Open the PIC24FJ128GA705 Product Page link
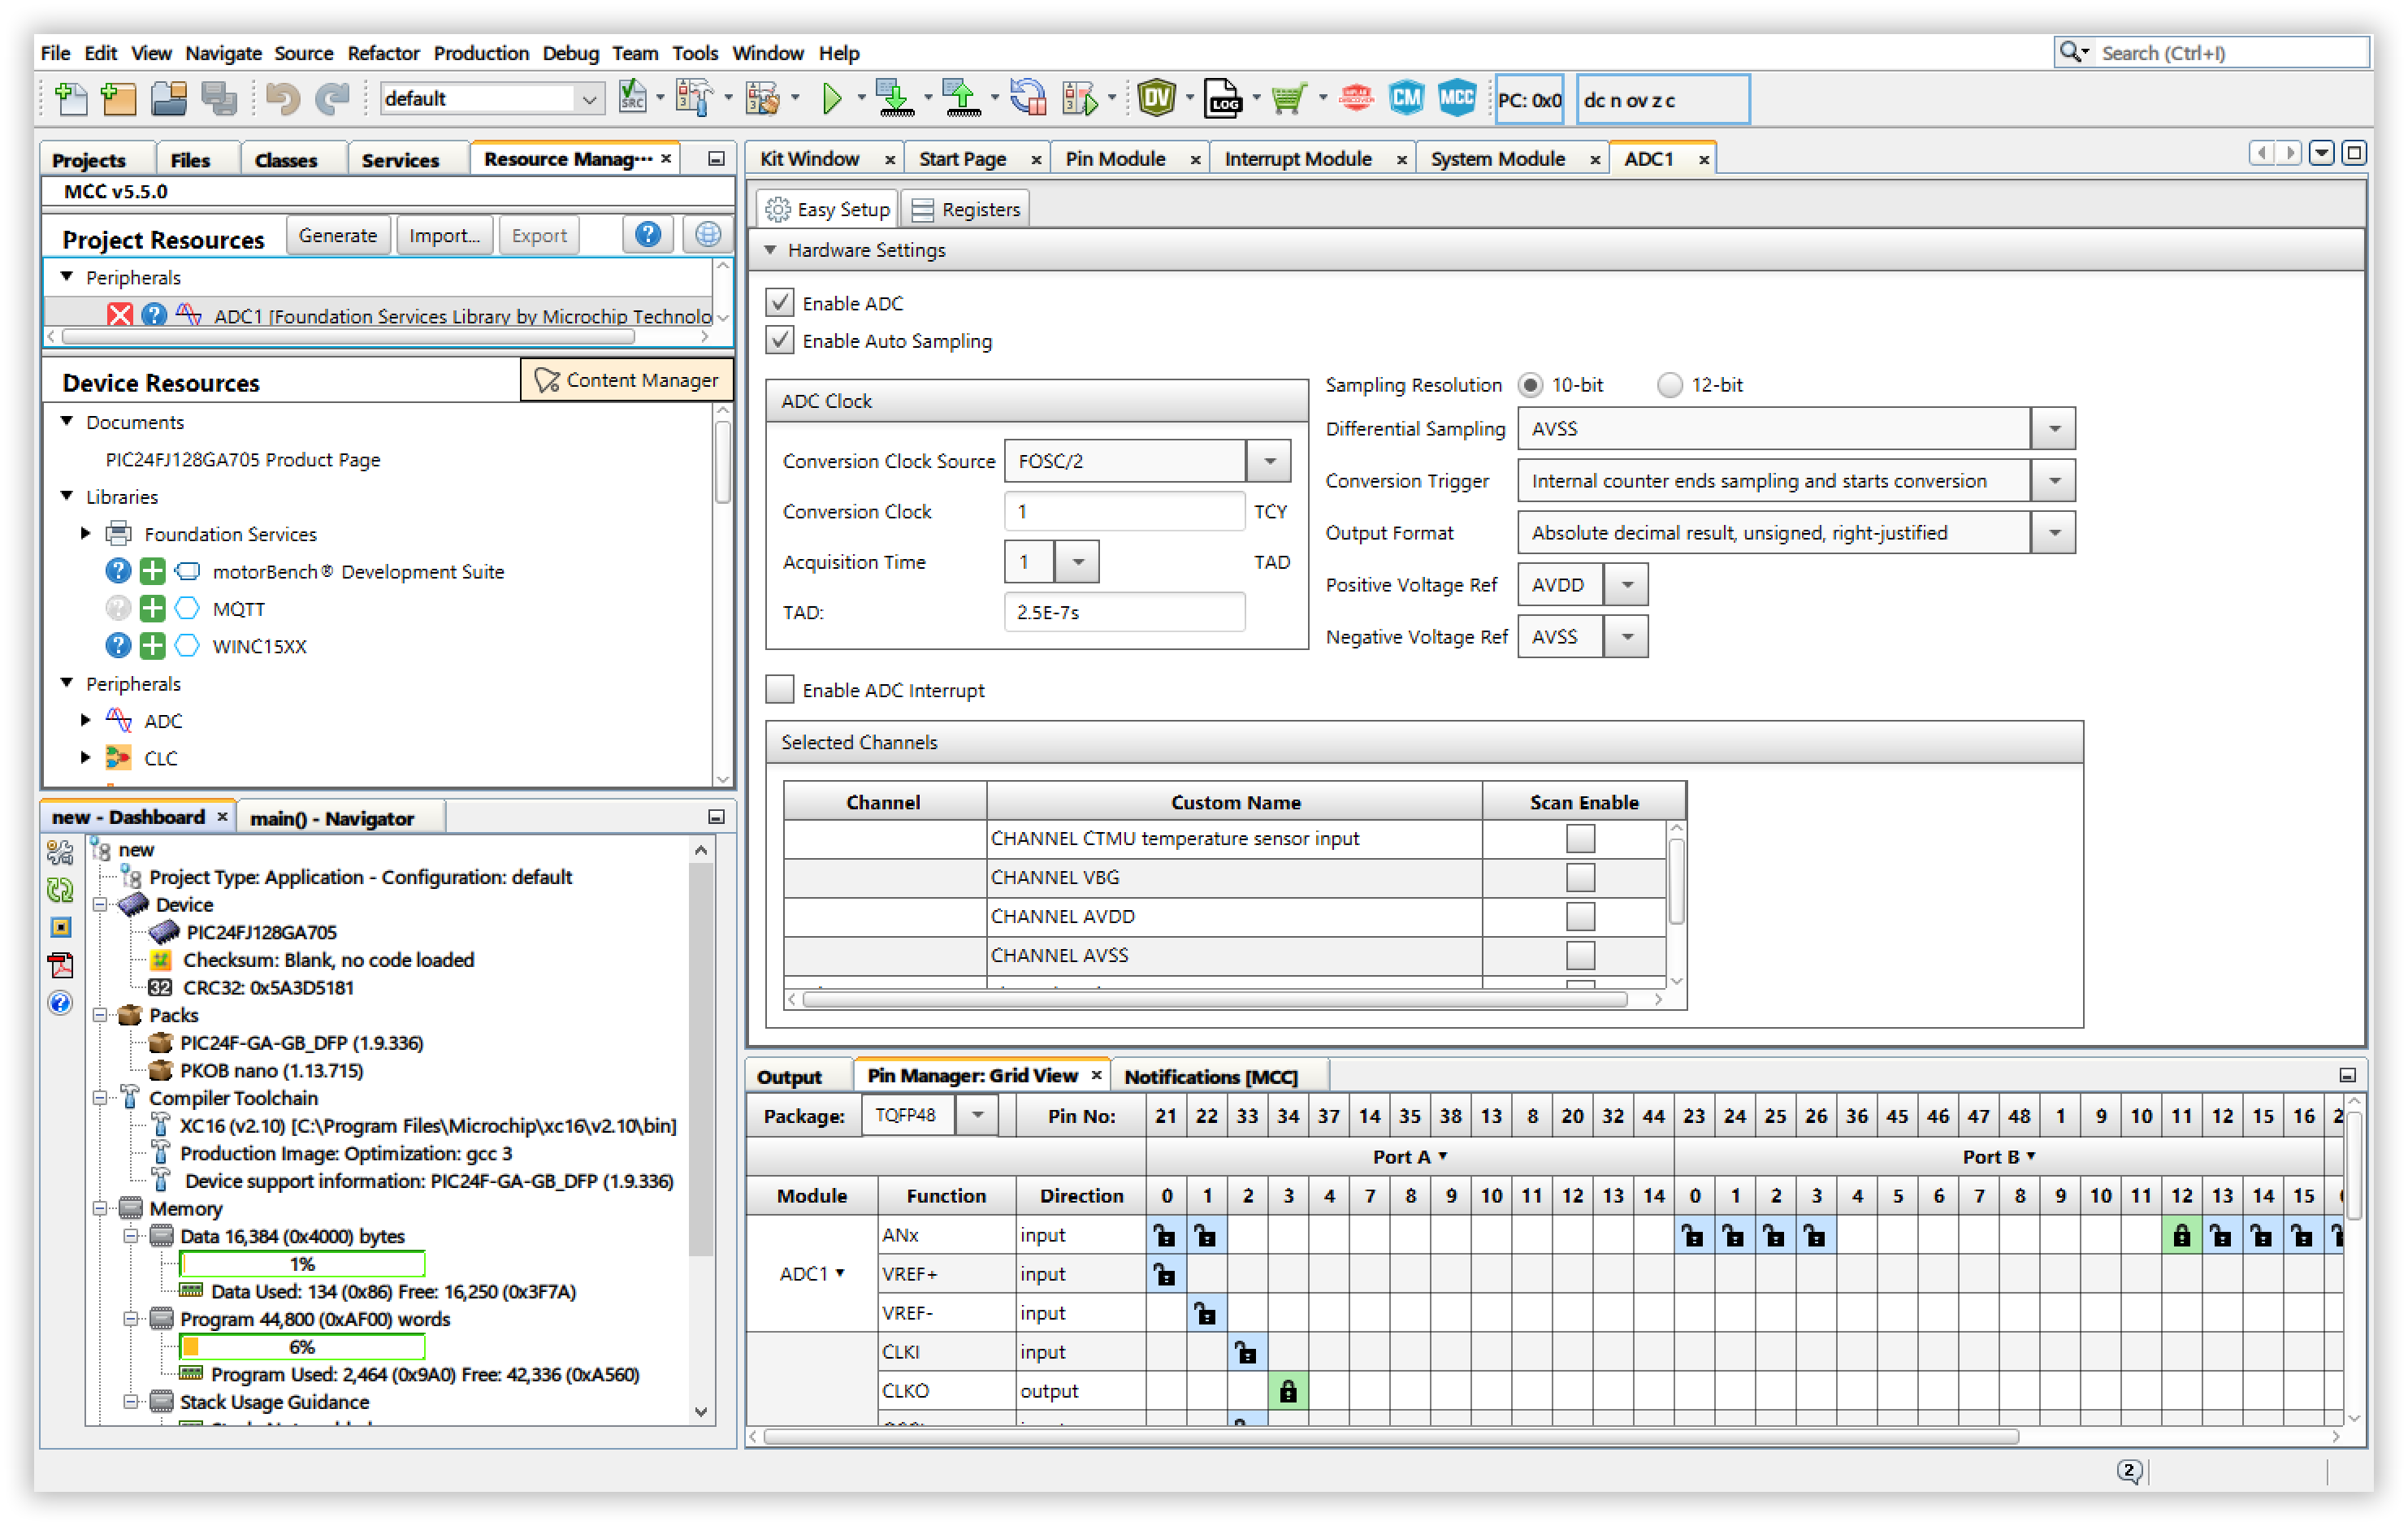The width and height of the screenshot is (2408, 1526). click(243, 459)
